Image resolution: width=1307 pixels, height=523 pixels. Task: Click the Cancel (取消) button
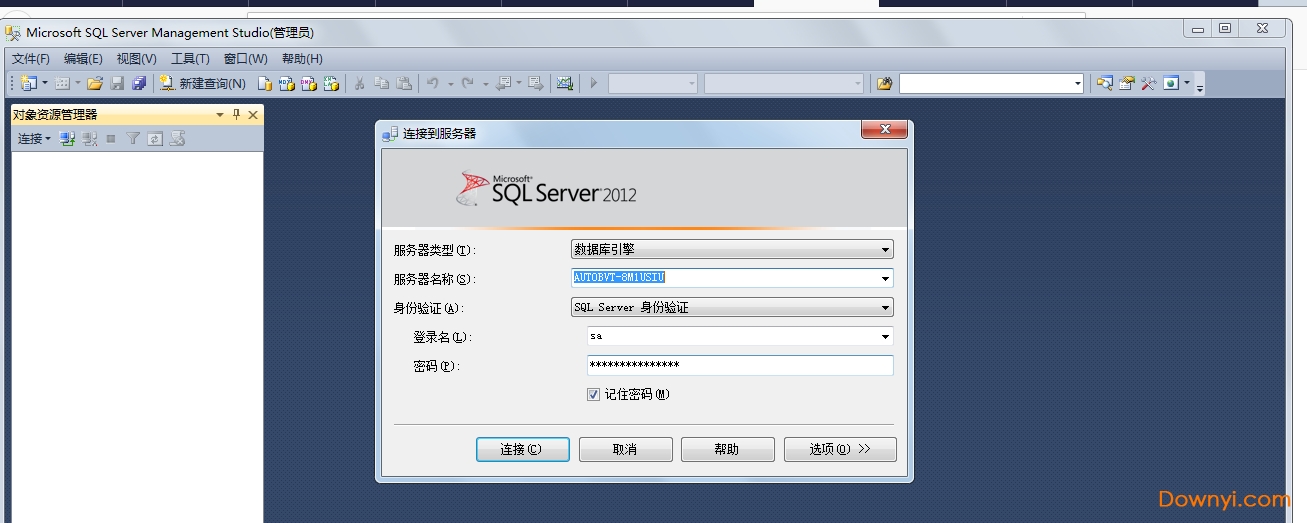[625, 450]
